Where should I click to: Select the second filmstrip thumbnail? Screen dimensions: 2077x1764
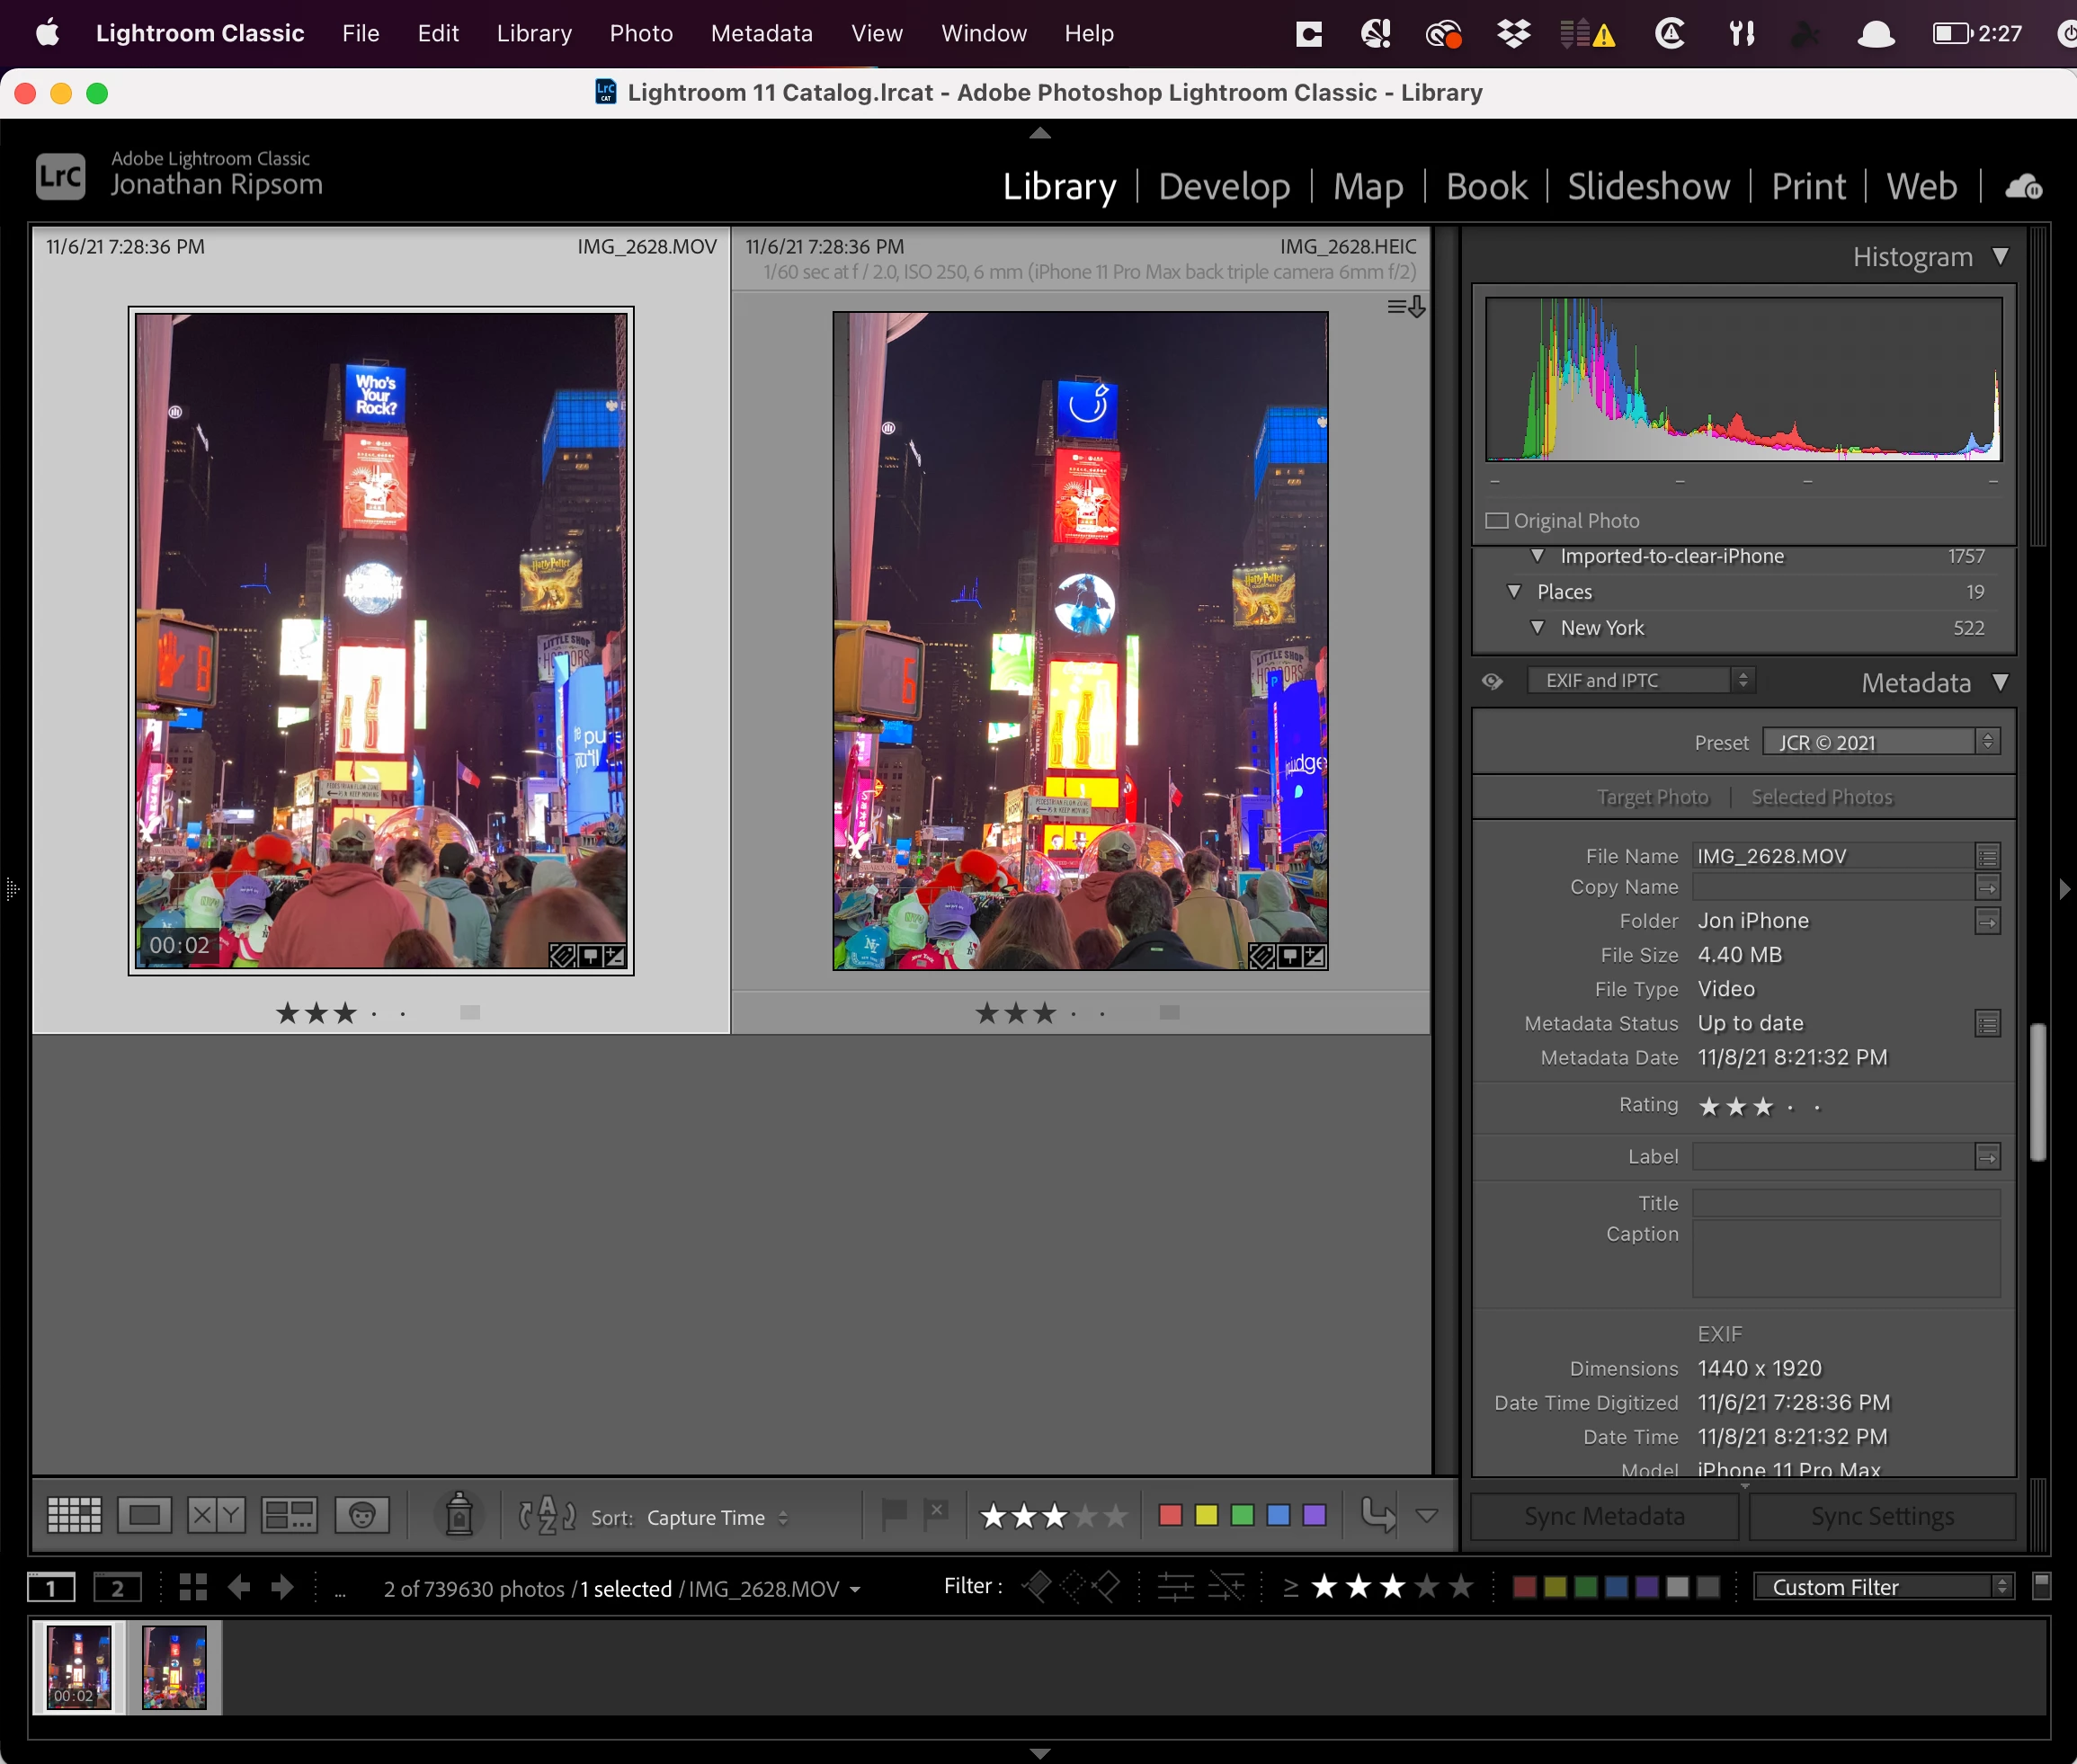(174, 1666)
